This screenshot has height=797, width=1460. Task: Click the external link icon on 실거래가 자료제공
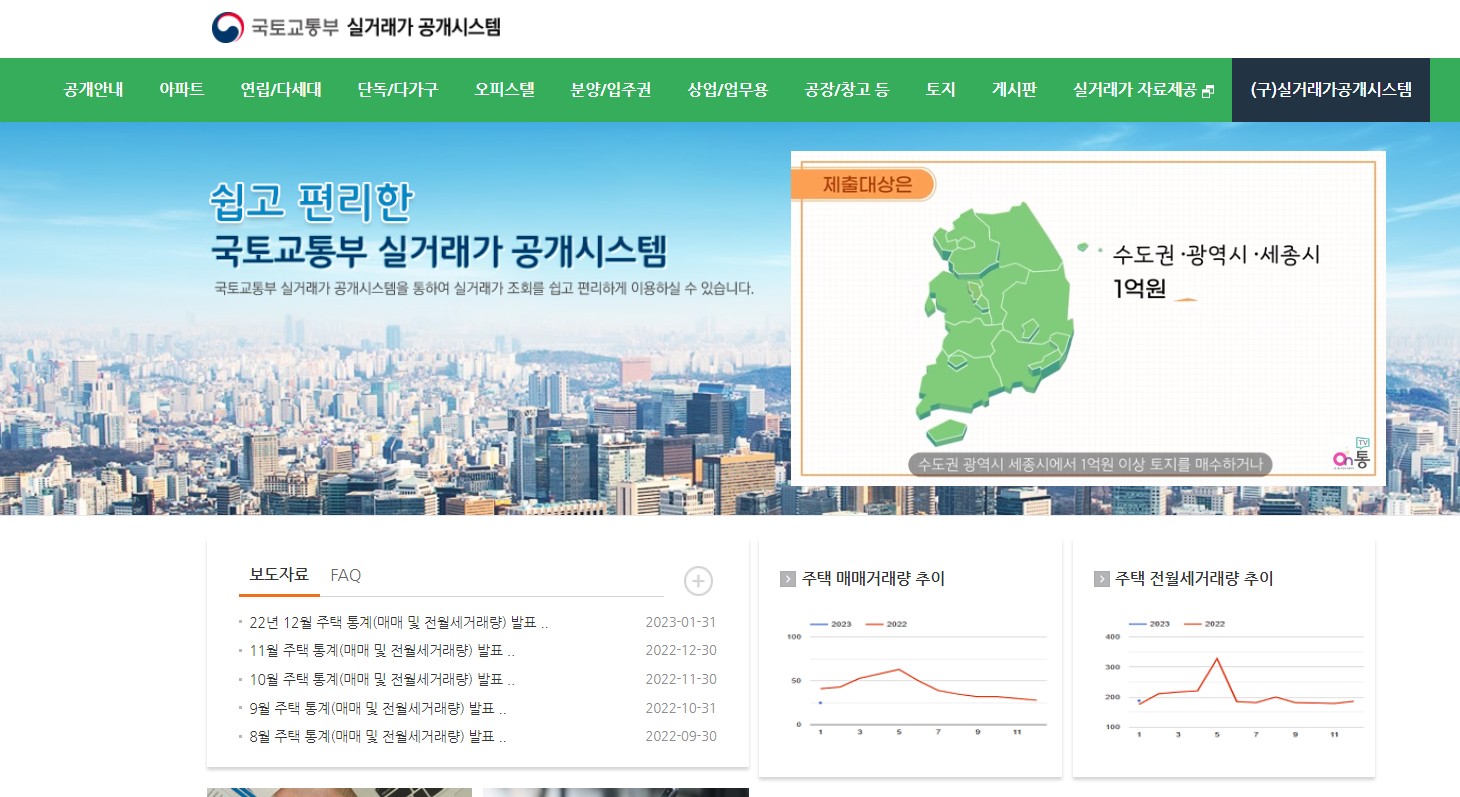1209,88
